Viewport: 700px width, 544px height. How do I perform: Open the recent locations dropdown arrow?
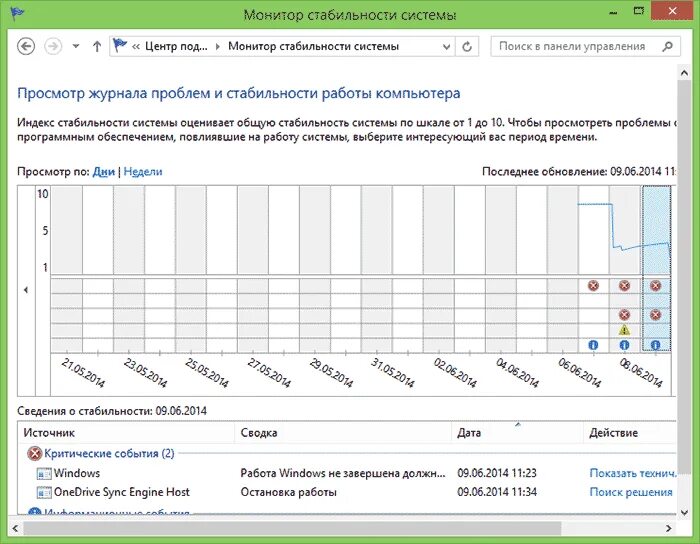tap(76, 46)
